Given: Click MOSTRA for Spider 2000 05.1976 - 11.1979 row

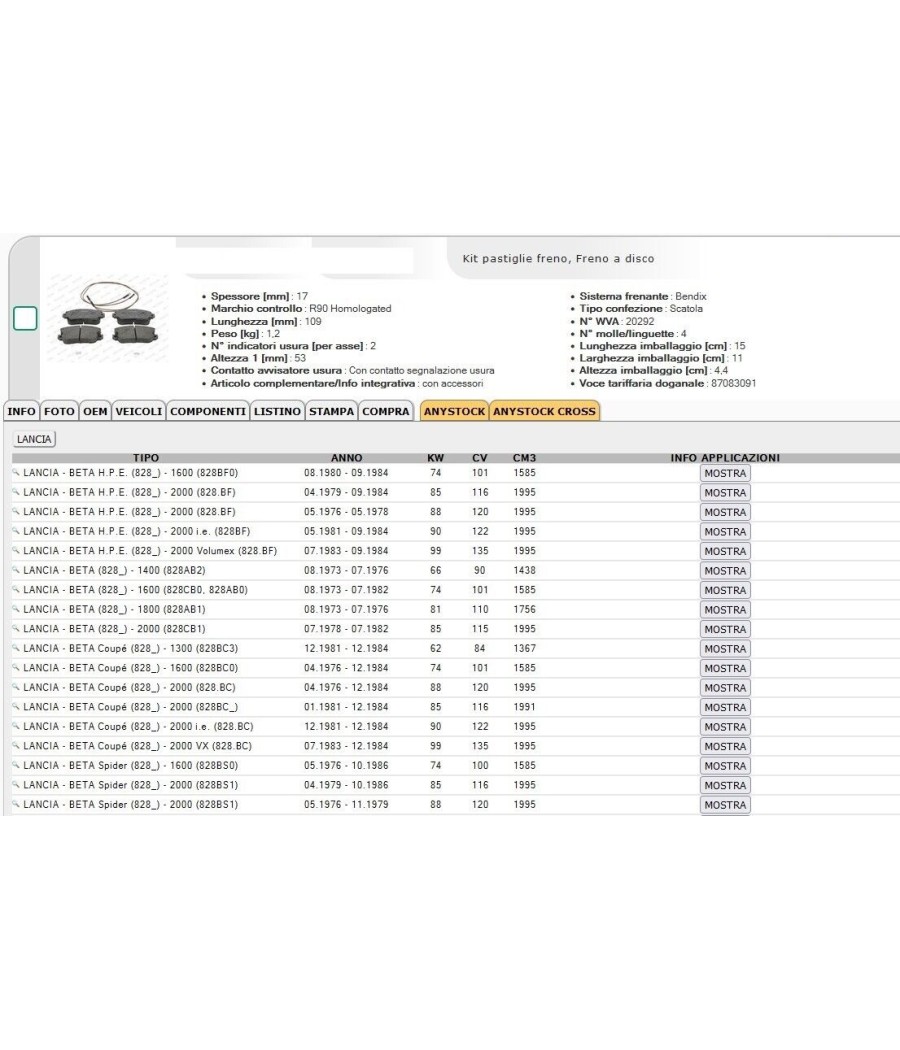Looking at the screenshot, I should pos(725,805).
